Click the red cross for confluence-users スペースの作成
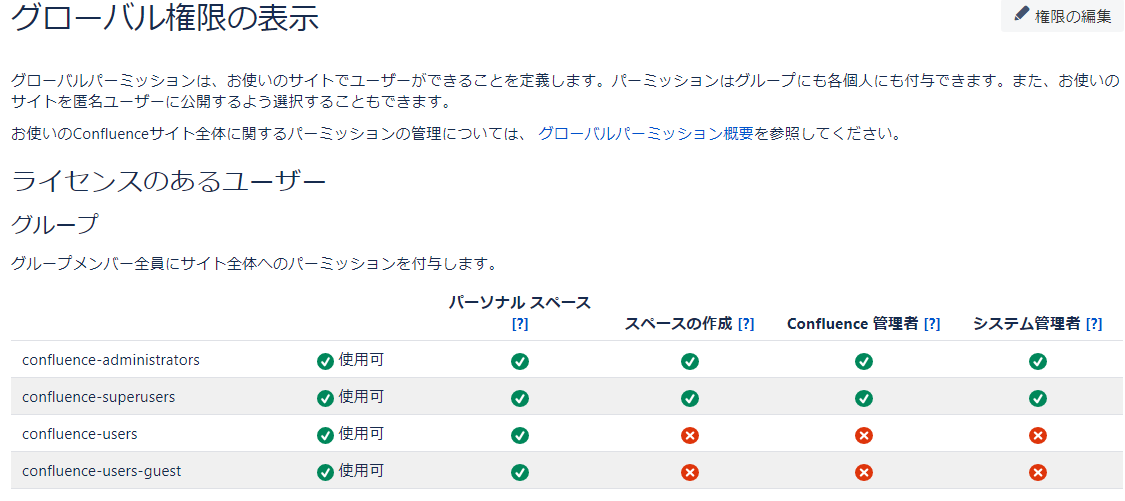The image size is (1125, 501). [689, 435]
